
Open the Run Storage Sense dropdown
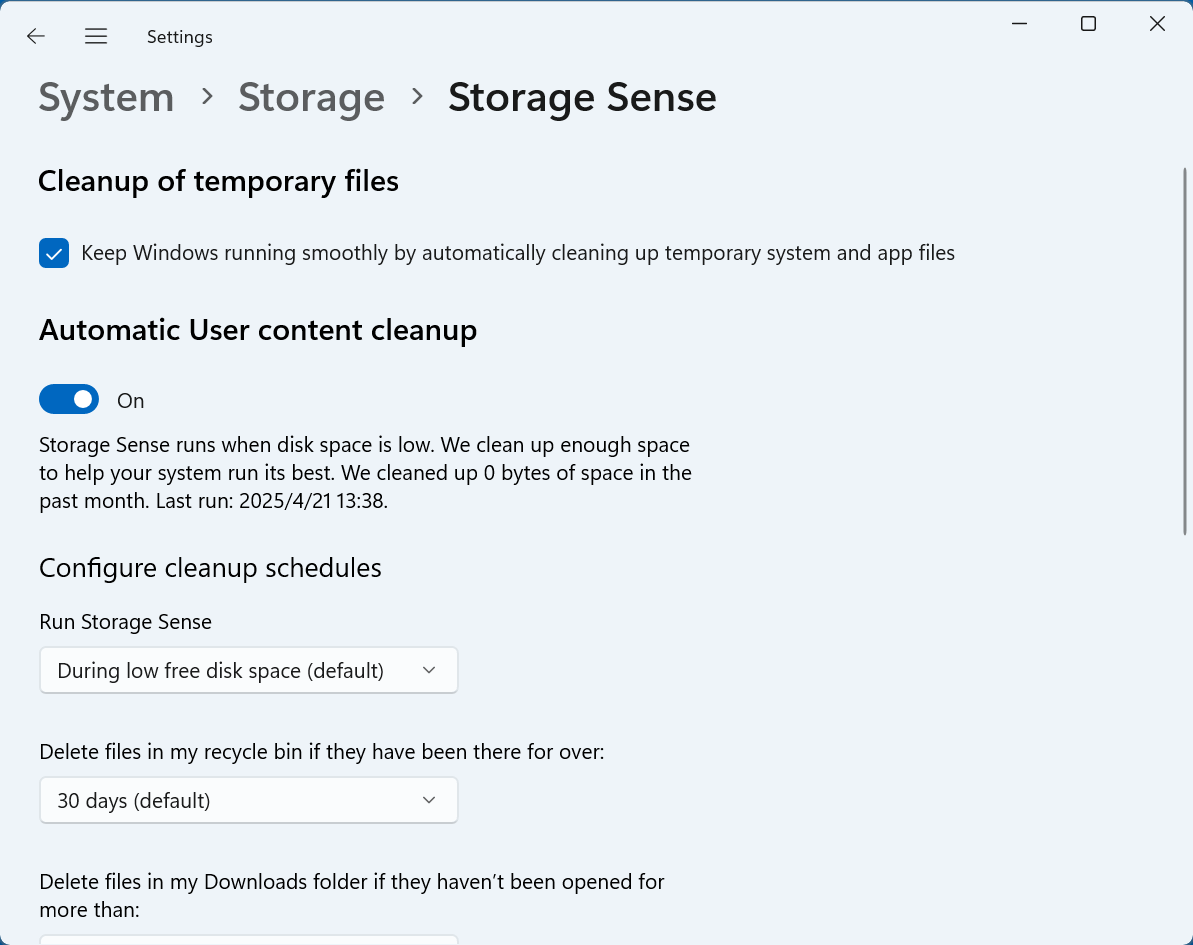click(248, 670)
